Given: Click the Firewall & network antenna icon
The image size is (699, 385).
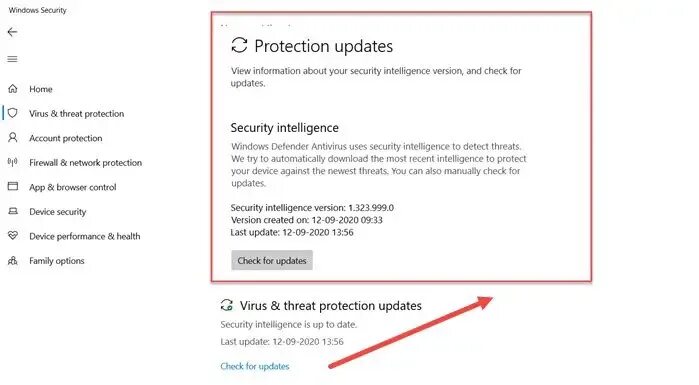Looking at the screenshot, I should (13, 162).
